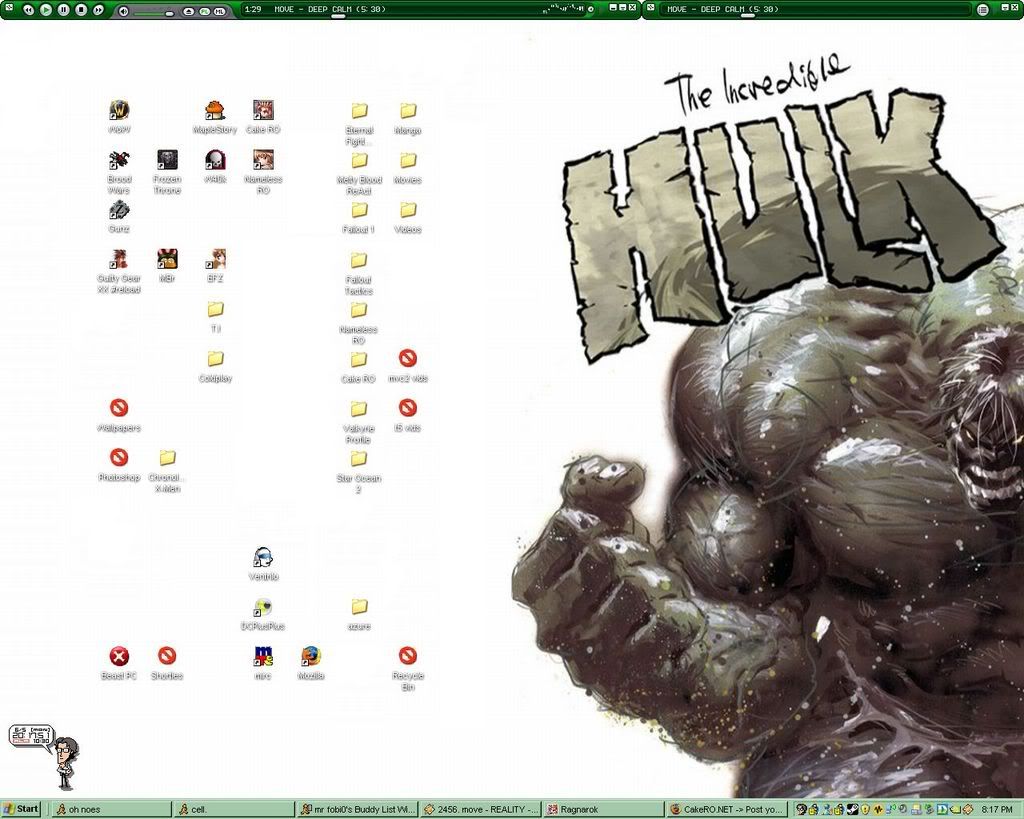
Task: Toggle the PL playlist button
Action: pyautogui.click(x=204, y=12)
